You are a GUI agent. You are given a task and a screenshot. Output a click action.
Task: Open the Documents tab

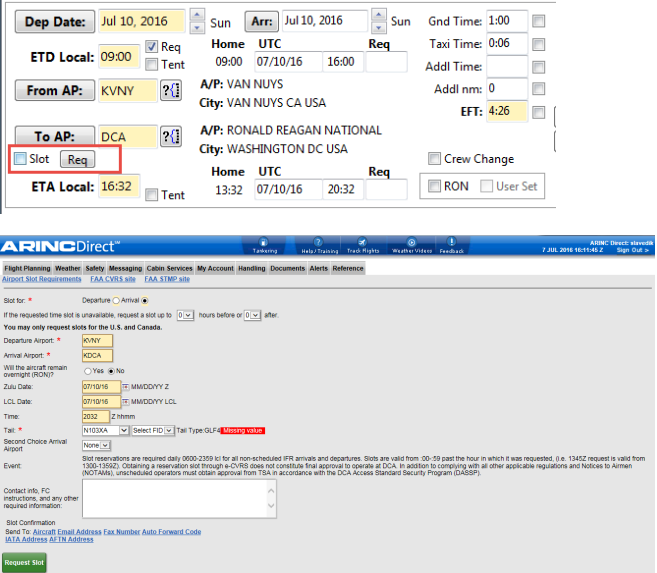287,268
